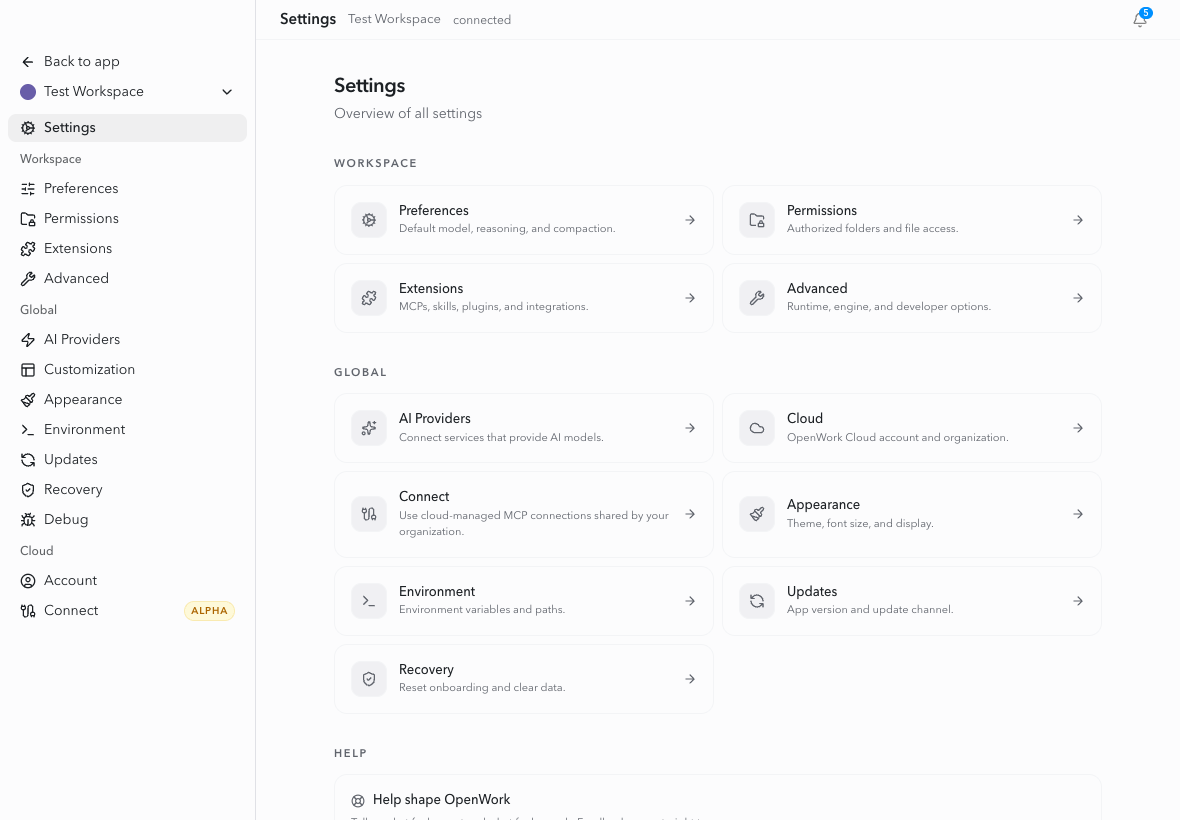1180x820 pixels.
Task: Open the Cloud card title
Action: [804, 419]
